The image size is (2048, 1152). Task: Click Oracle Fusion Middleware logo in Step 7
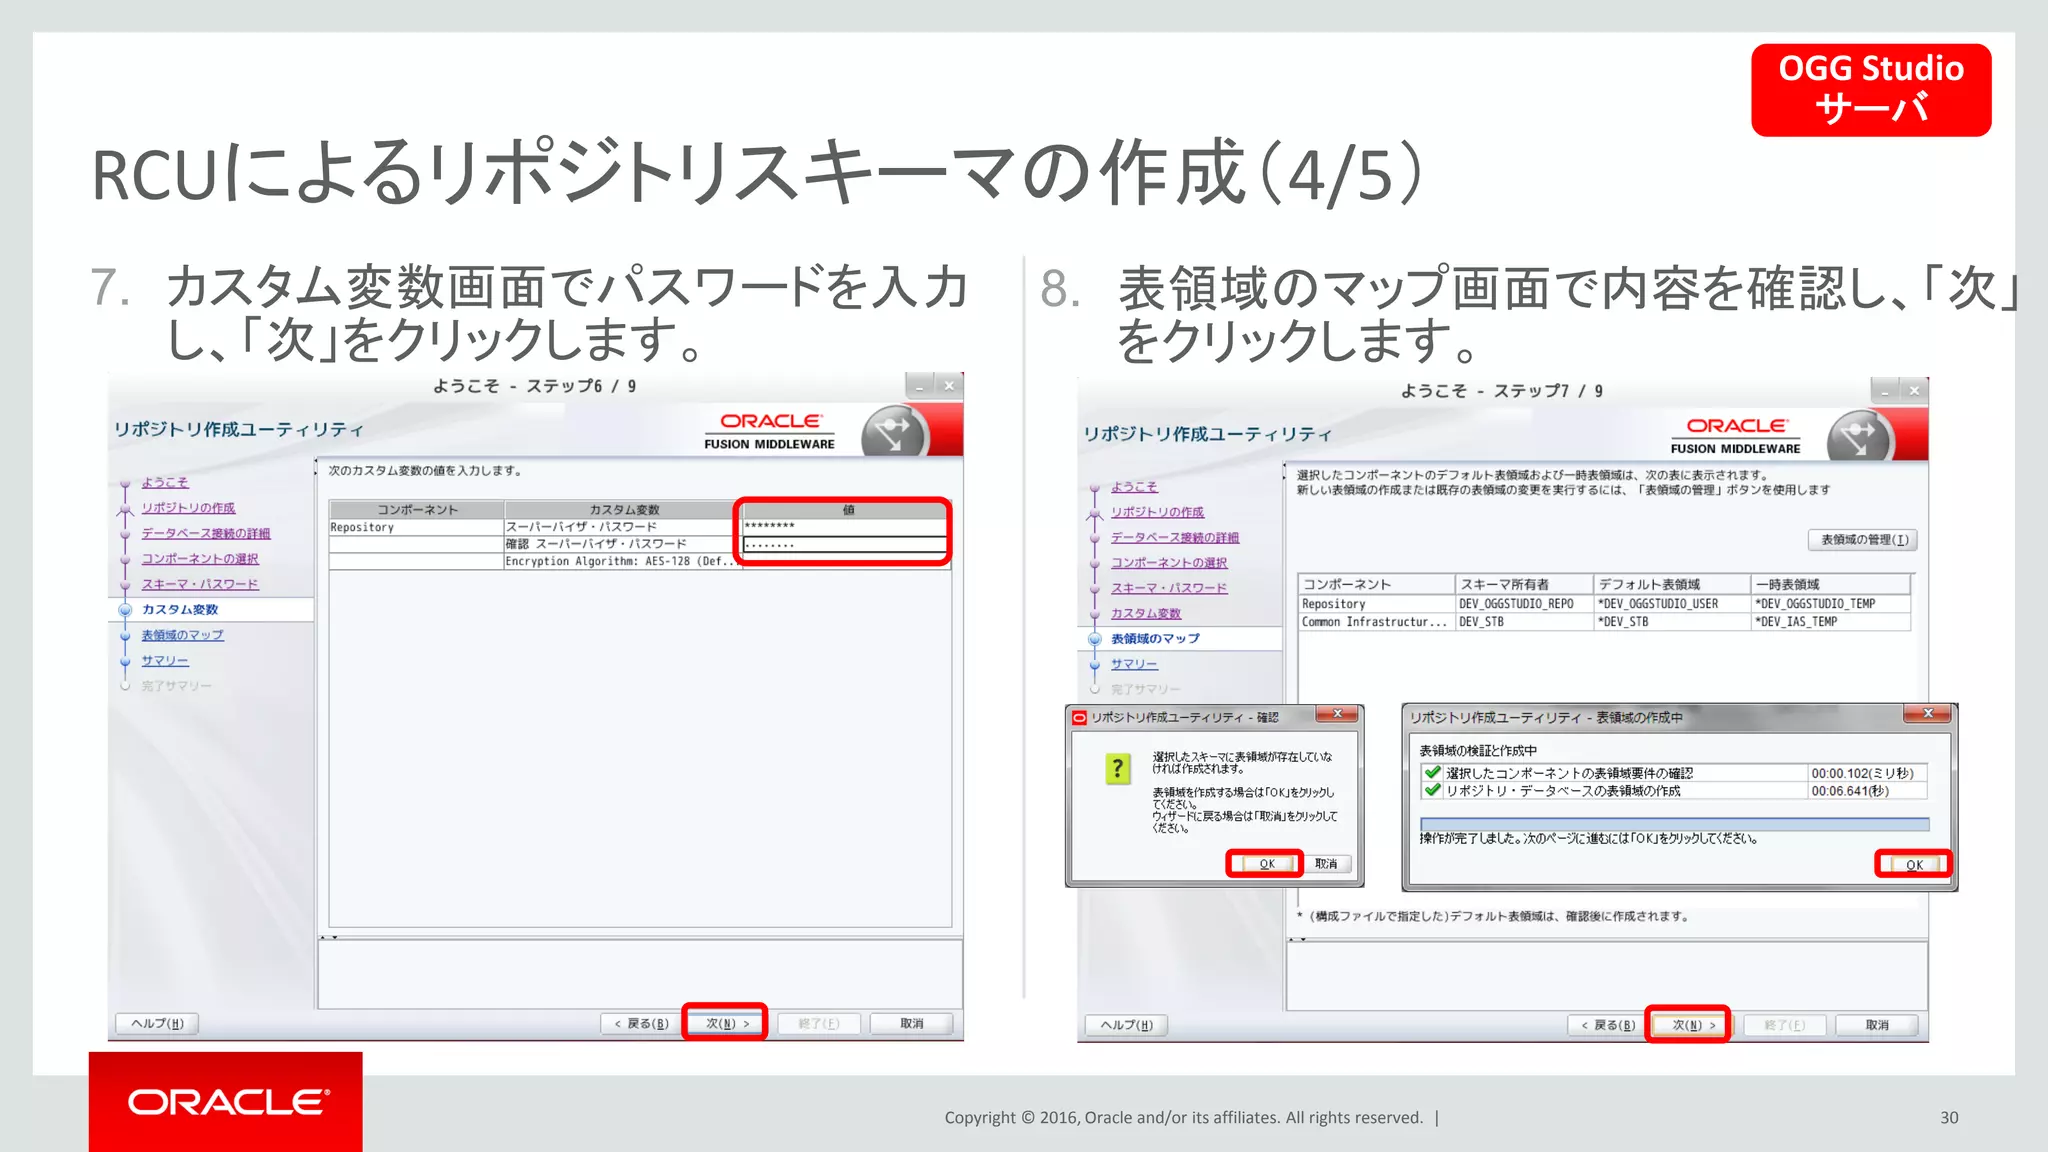pos(1735,436)
